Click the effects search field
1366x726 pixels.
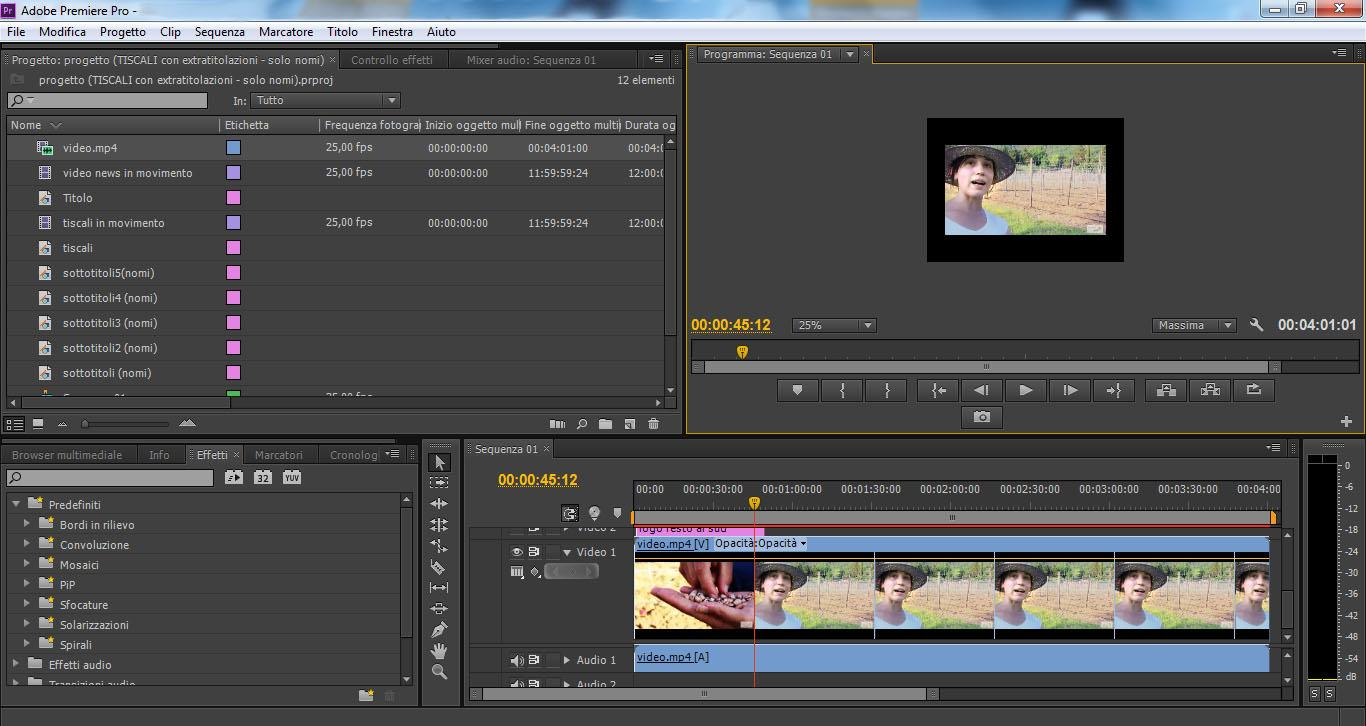click(x=110, y=478)
